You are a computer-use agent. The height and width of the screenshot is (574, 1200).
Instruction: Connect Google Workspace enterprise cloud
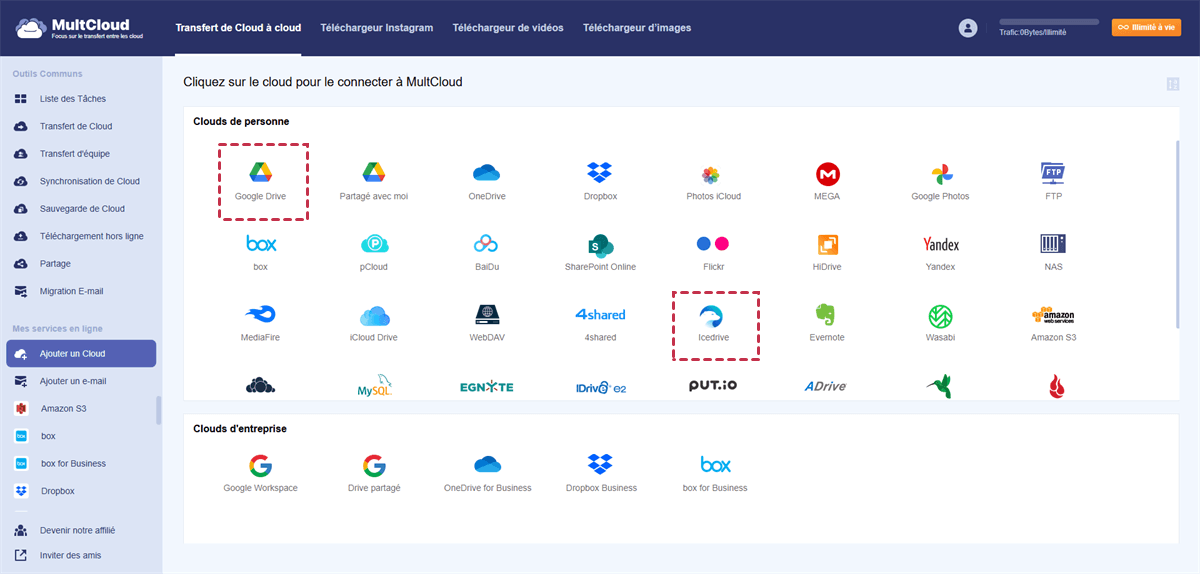(x=261, y=473)
